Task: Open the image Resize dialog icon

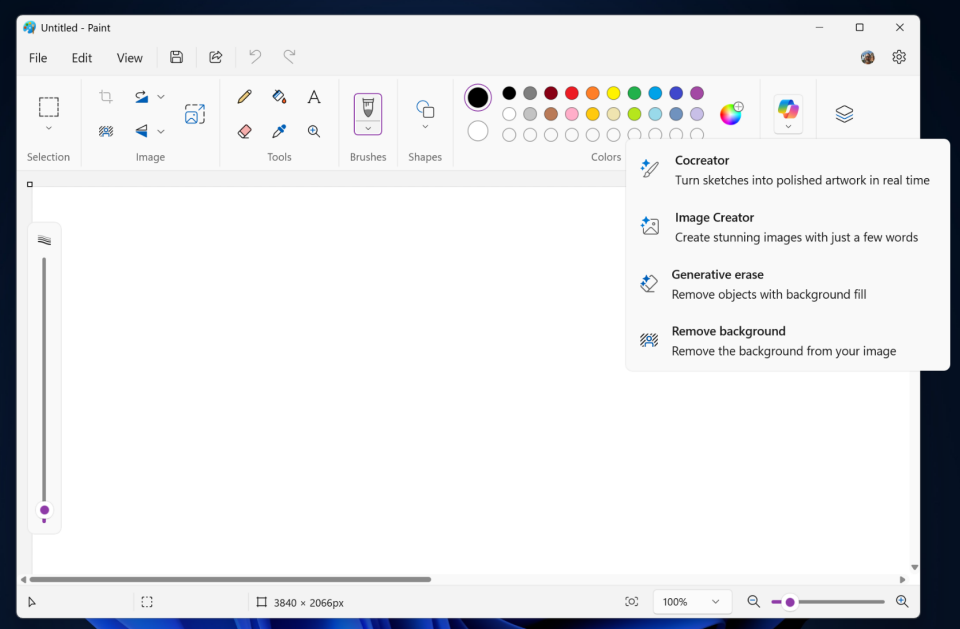Action: click(195, 114)
